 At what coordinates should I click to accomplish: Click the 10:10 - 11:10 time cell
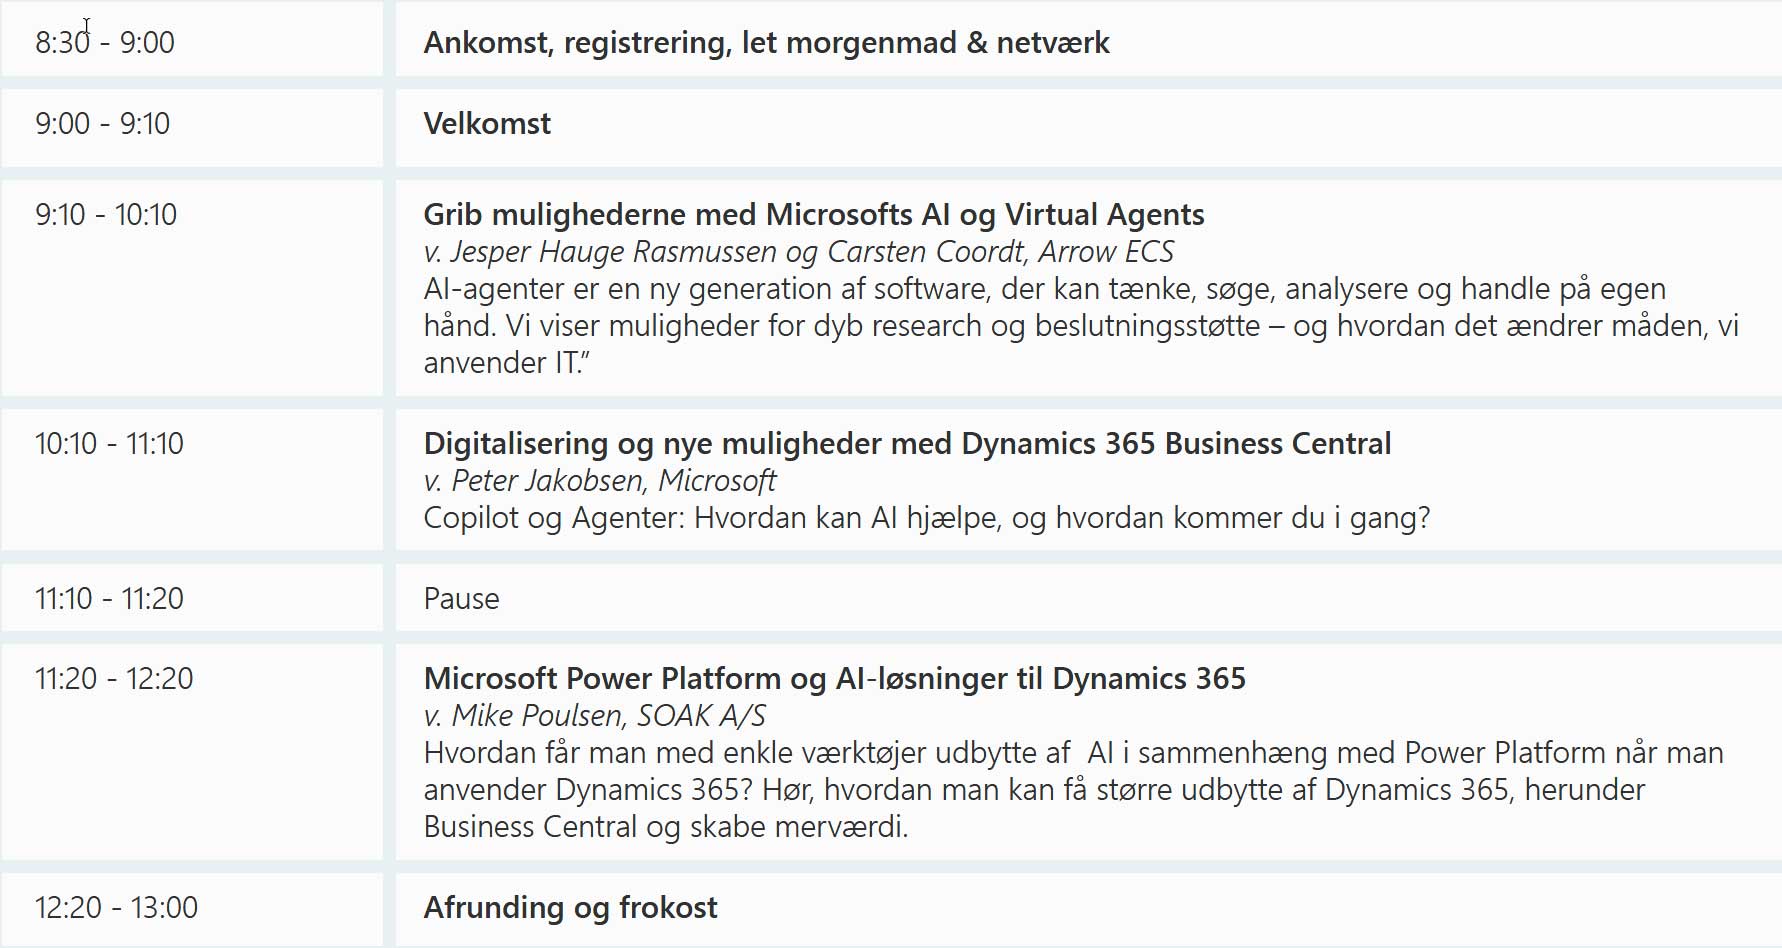(109, 443)
